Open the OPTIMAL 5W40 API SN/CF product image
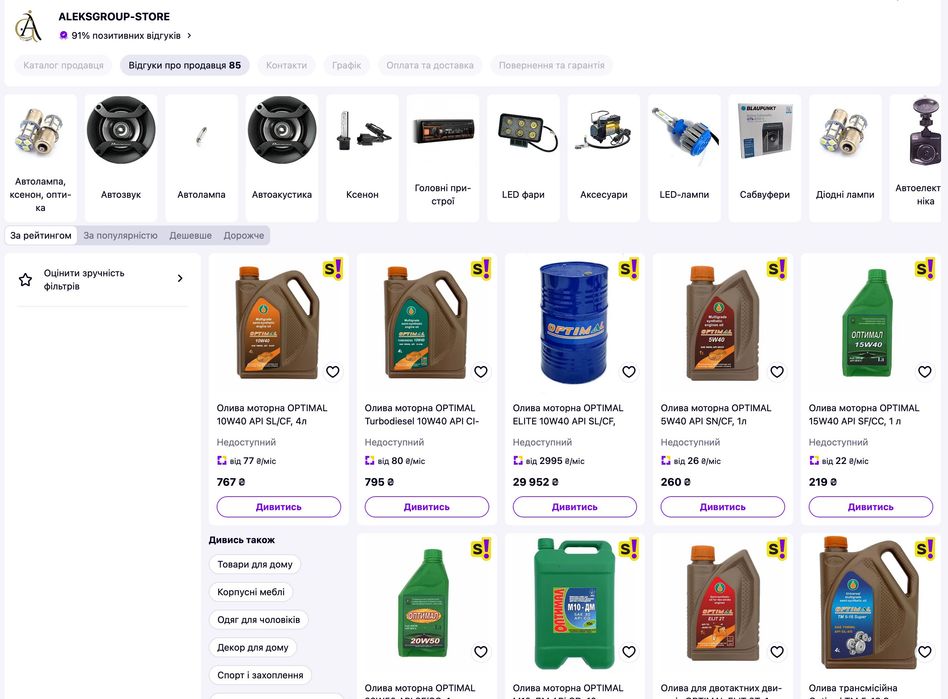 click(x=721, y=323)
